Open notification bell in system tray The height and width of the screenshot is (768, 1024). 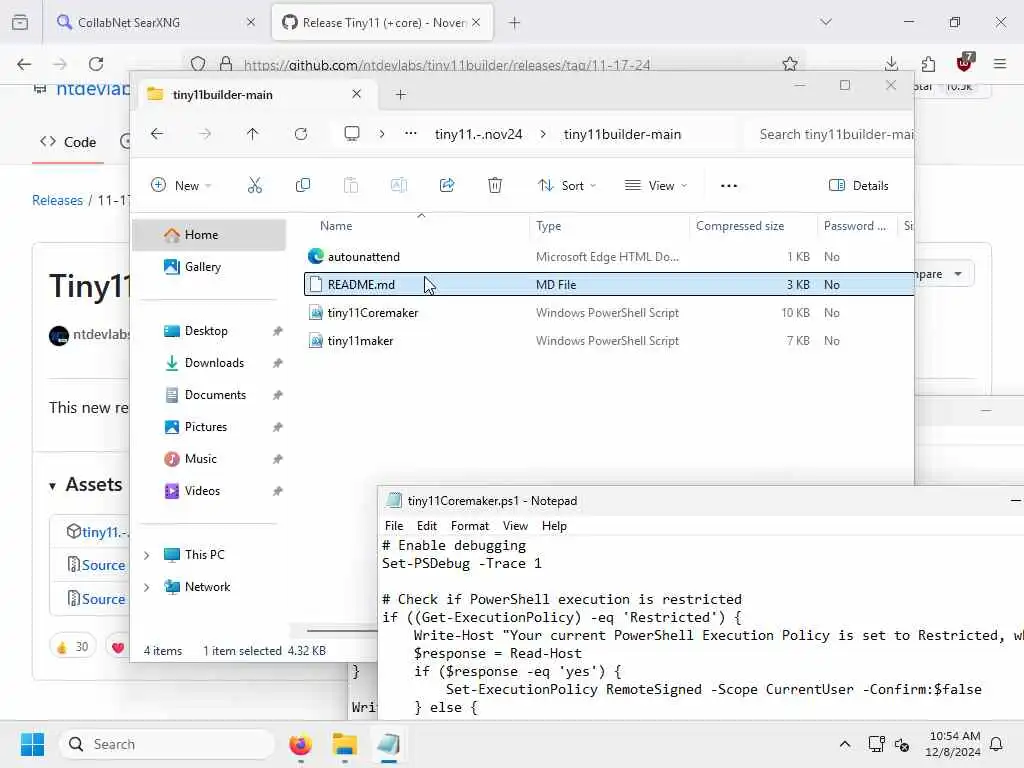997,744
